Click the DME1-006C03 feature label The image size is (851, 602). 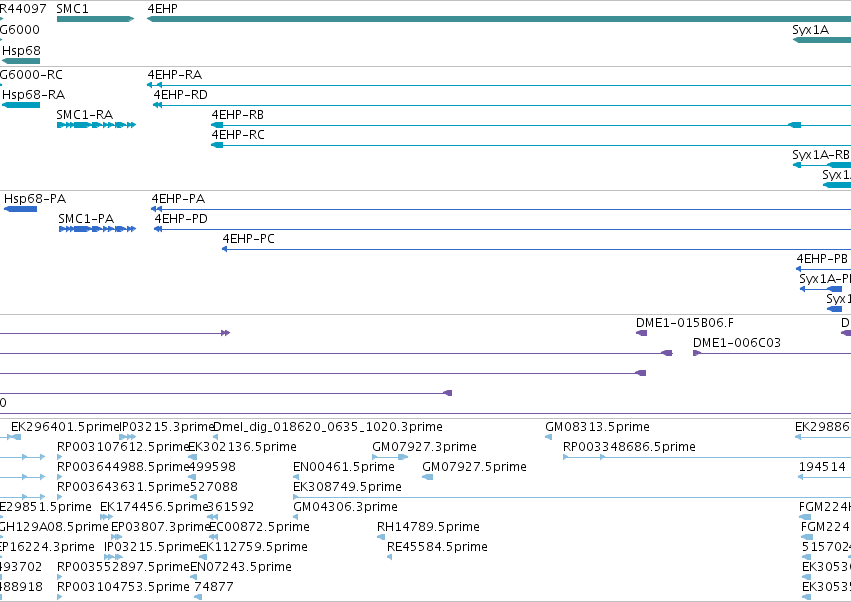point(736,343)
